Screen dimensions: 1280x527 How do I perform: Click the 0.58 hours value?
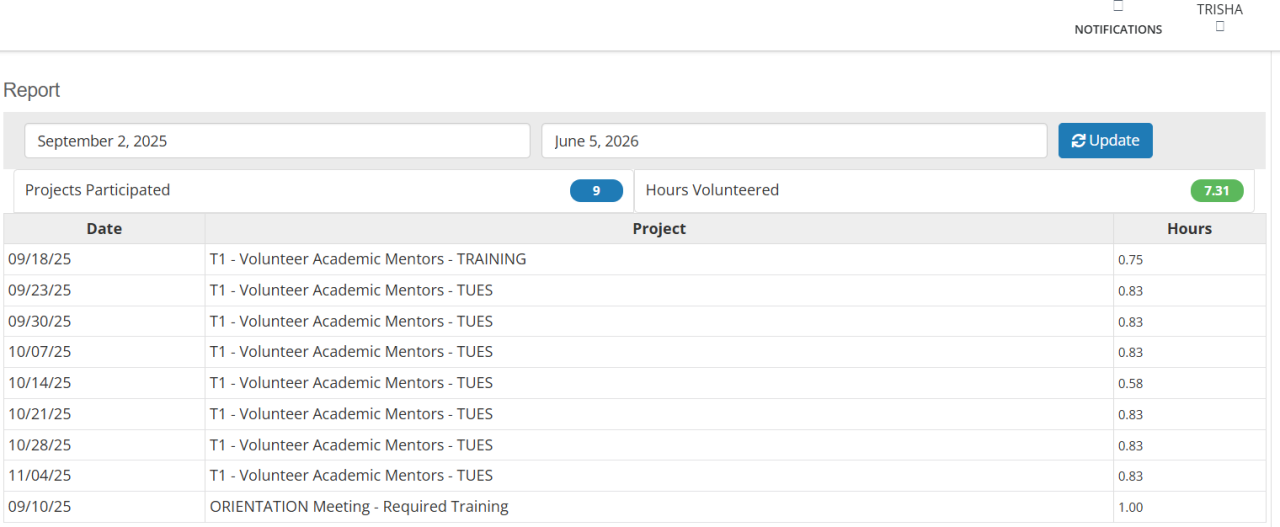tap(1131, 384)
